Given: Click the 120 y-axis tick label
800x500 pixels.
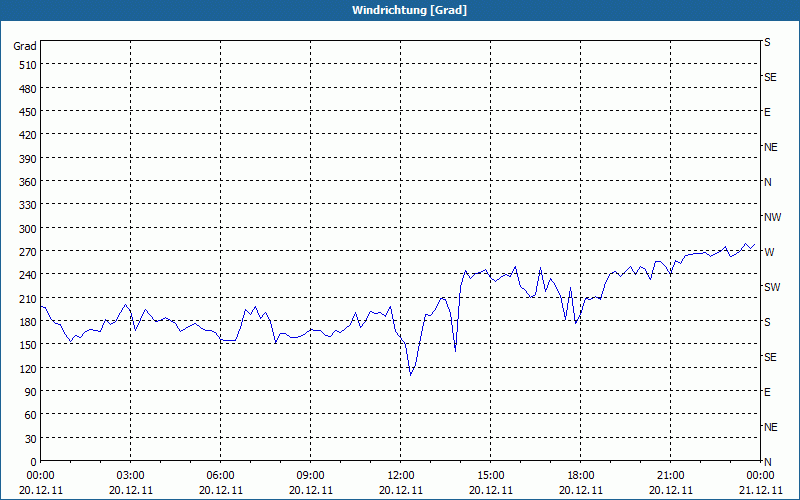Looking at the screenshot, I should [x=29, y=368].
